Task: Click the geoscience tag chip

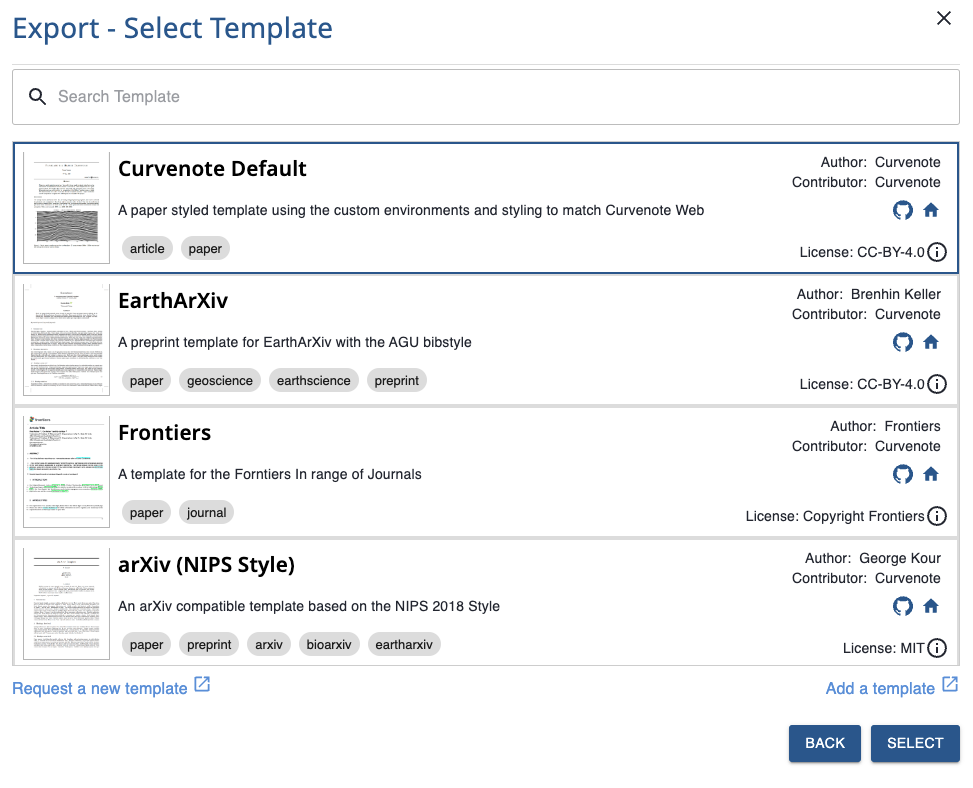Action: tap(220, 381)
